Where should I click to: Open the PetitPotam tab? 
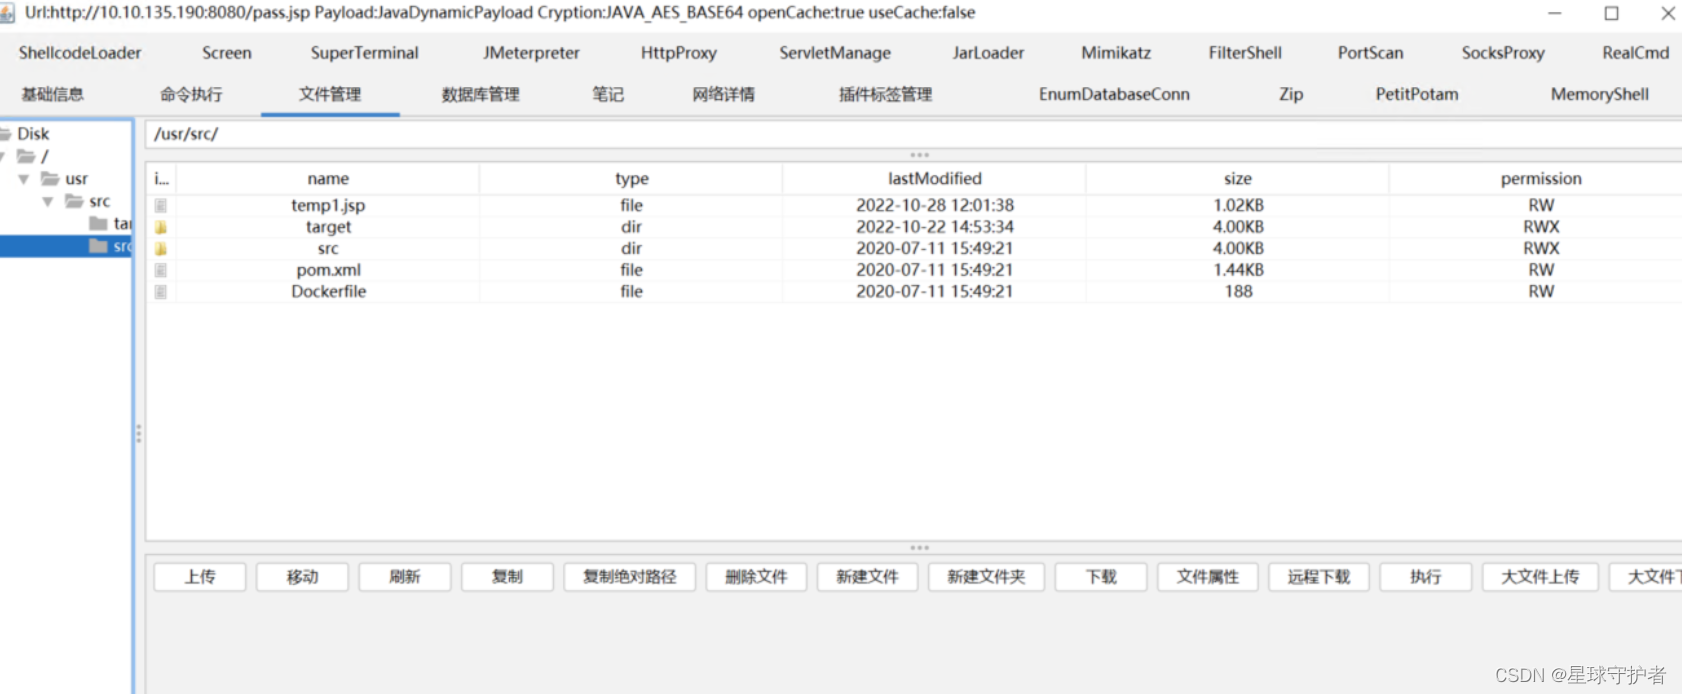point(1417,94)
